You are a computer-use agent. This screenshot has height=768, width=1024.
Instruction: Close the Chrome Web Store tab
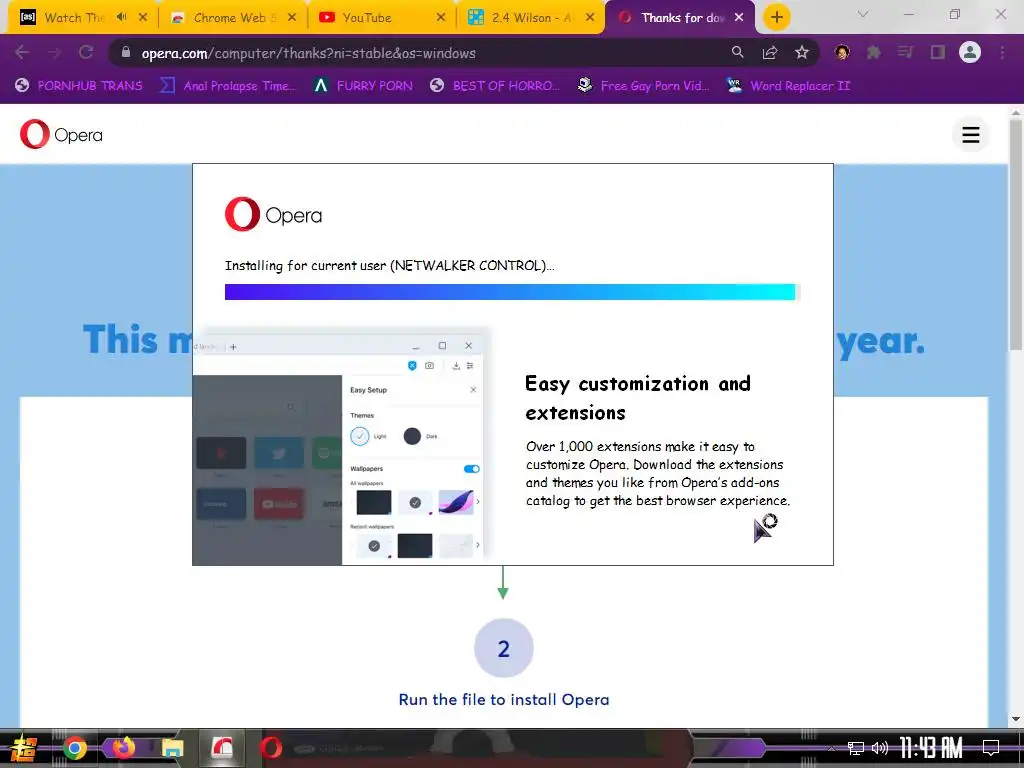pos(292,18)
